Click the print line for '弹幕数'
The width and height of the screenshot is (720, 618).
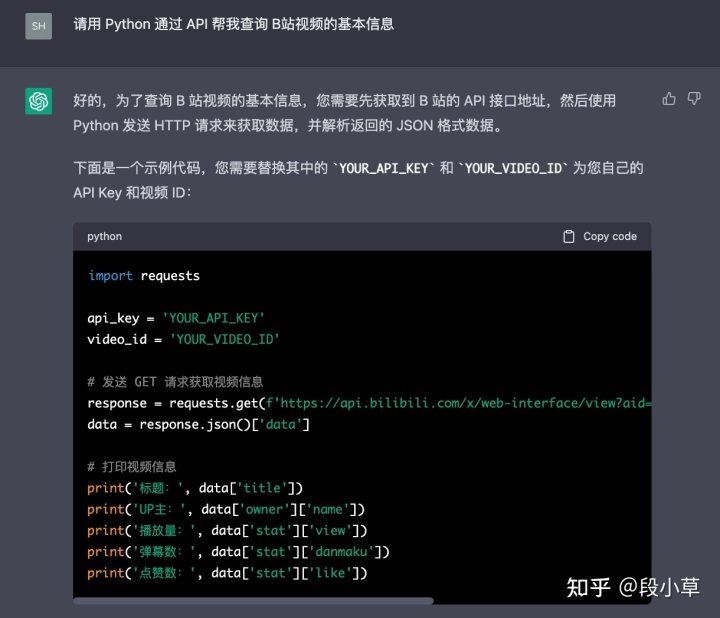tap(238, 551)
